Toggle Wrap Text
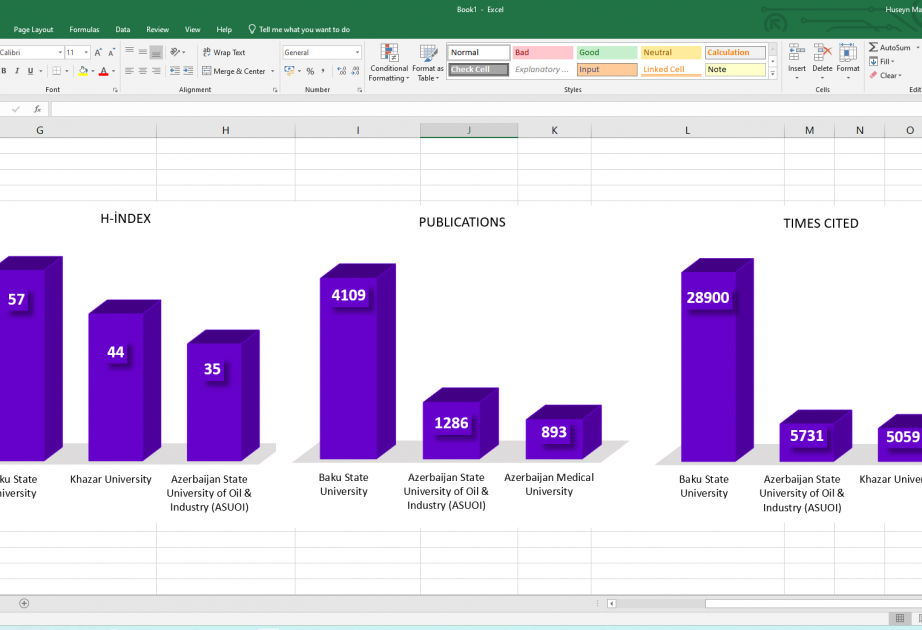 [223, 52]
